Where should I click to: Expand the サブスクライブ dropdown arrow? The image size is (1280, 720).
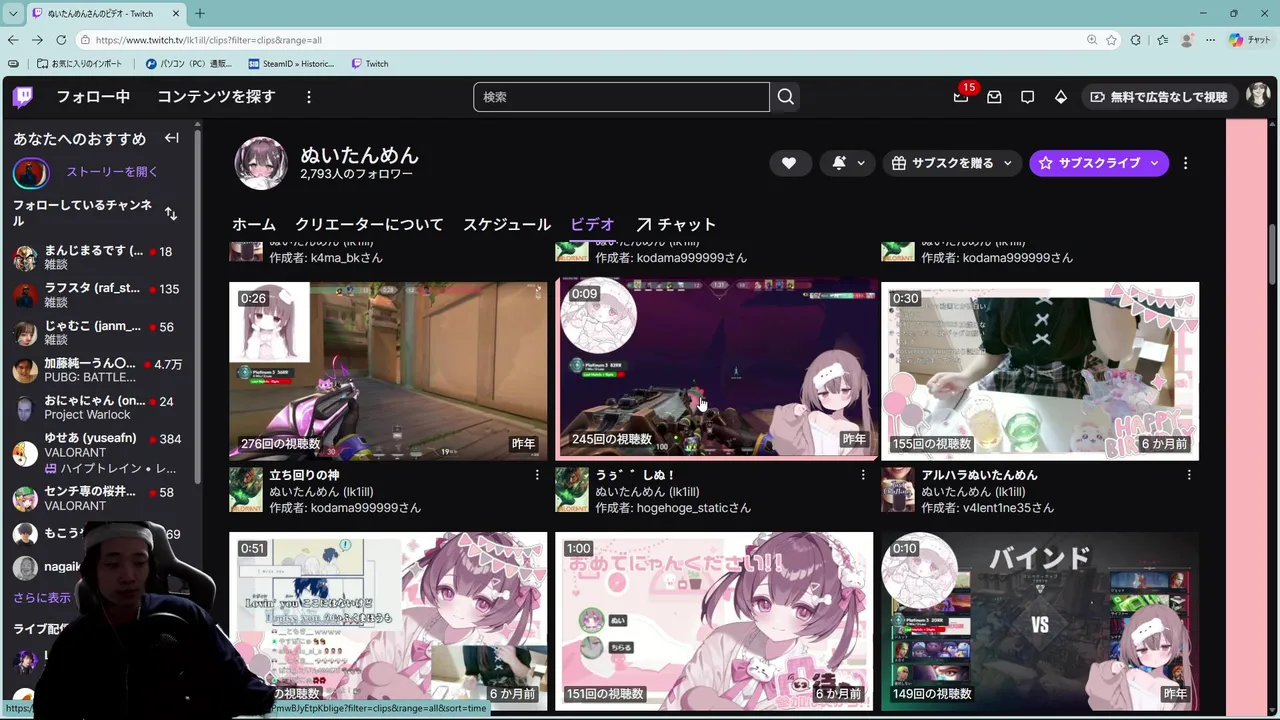[x=1155, y=163]
